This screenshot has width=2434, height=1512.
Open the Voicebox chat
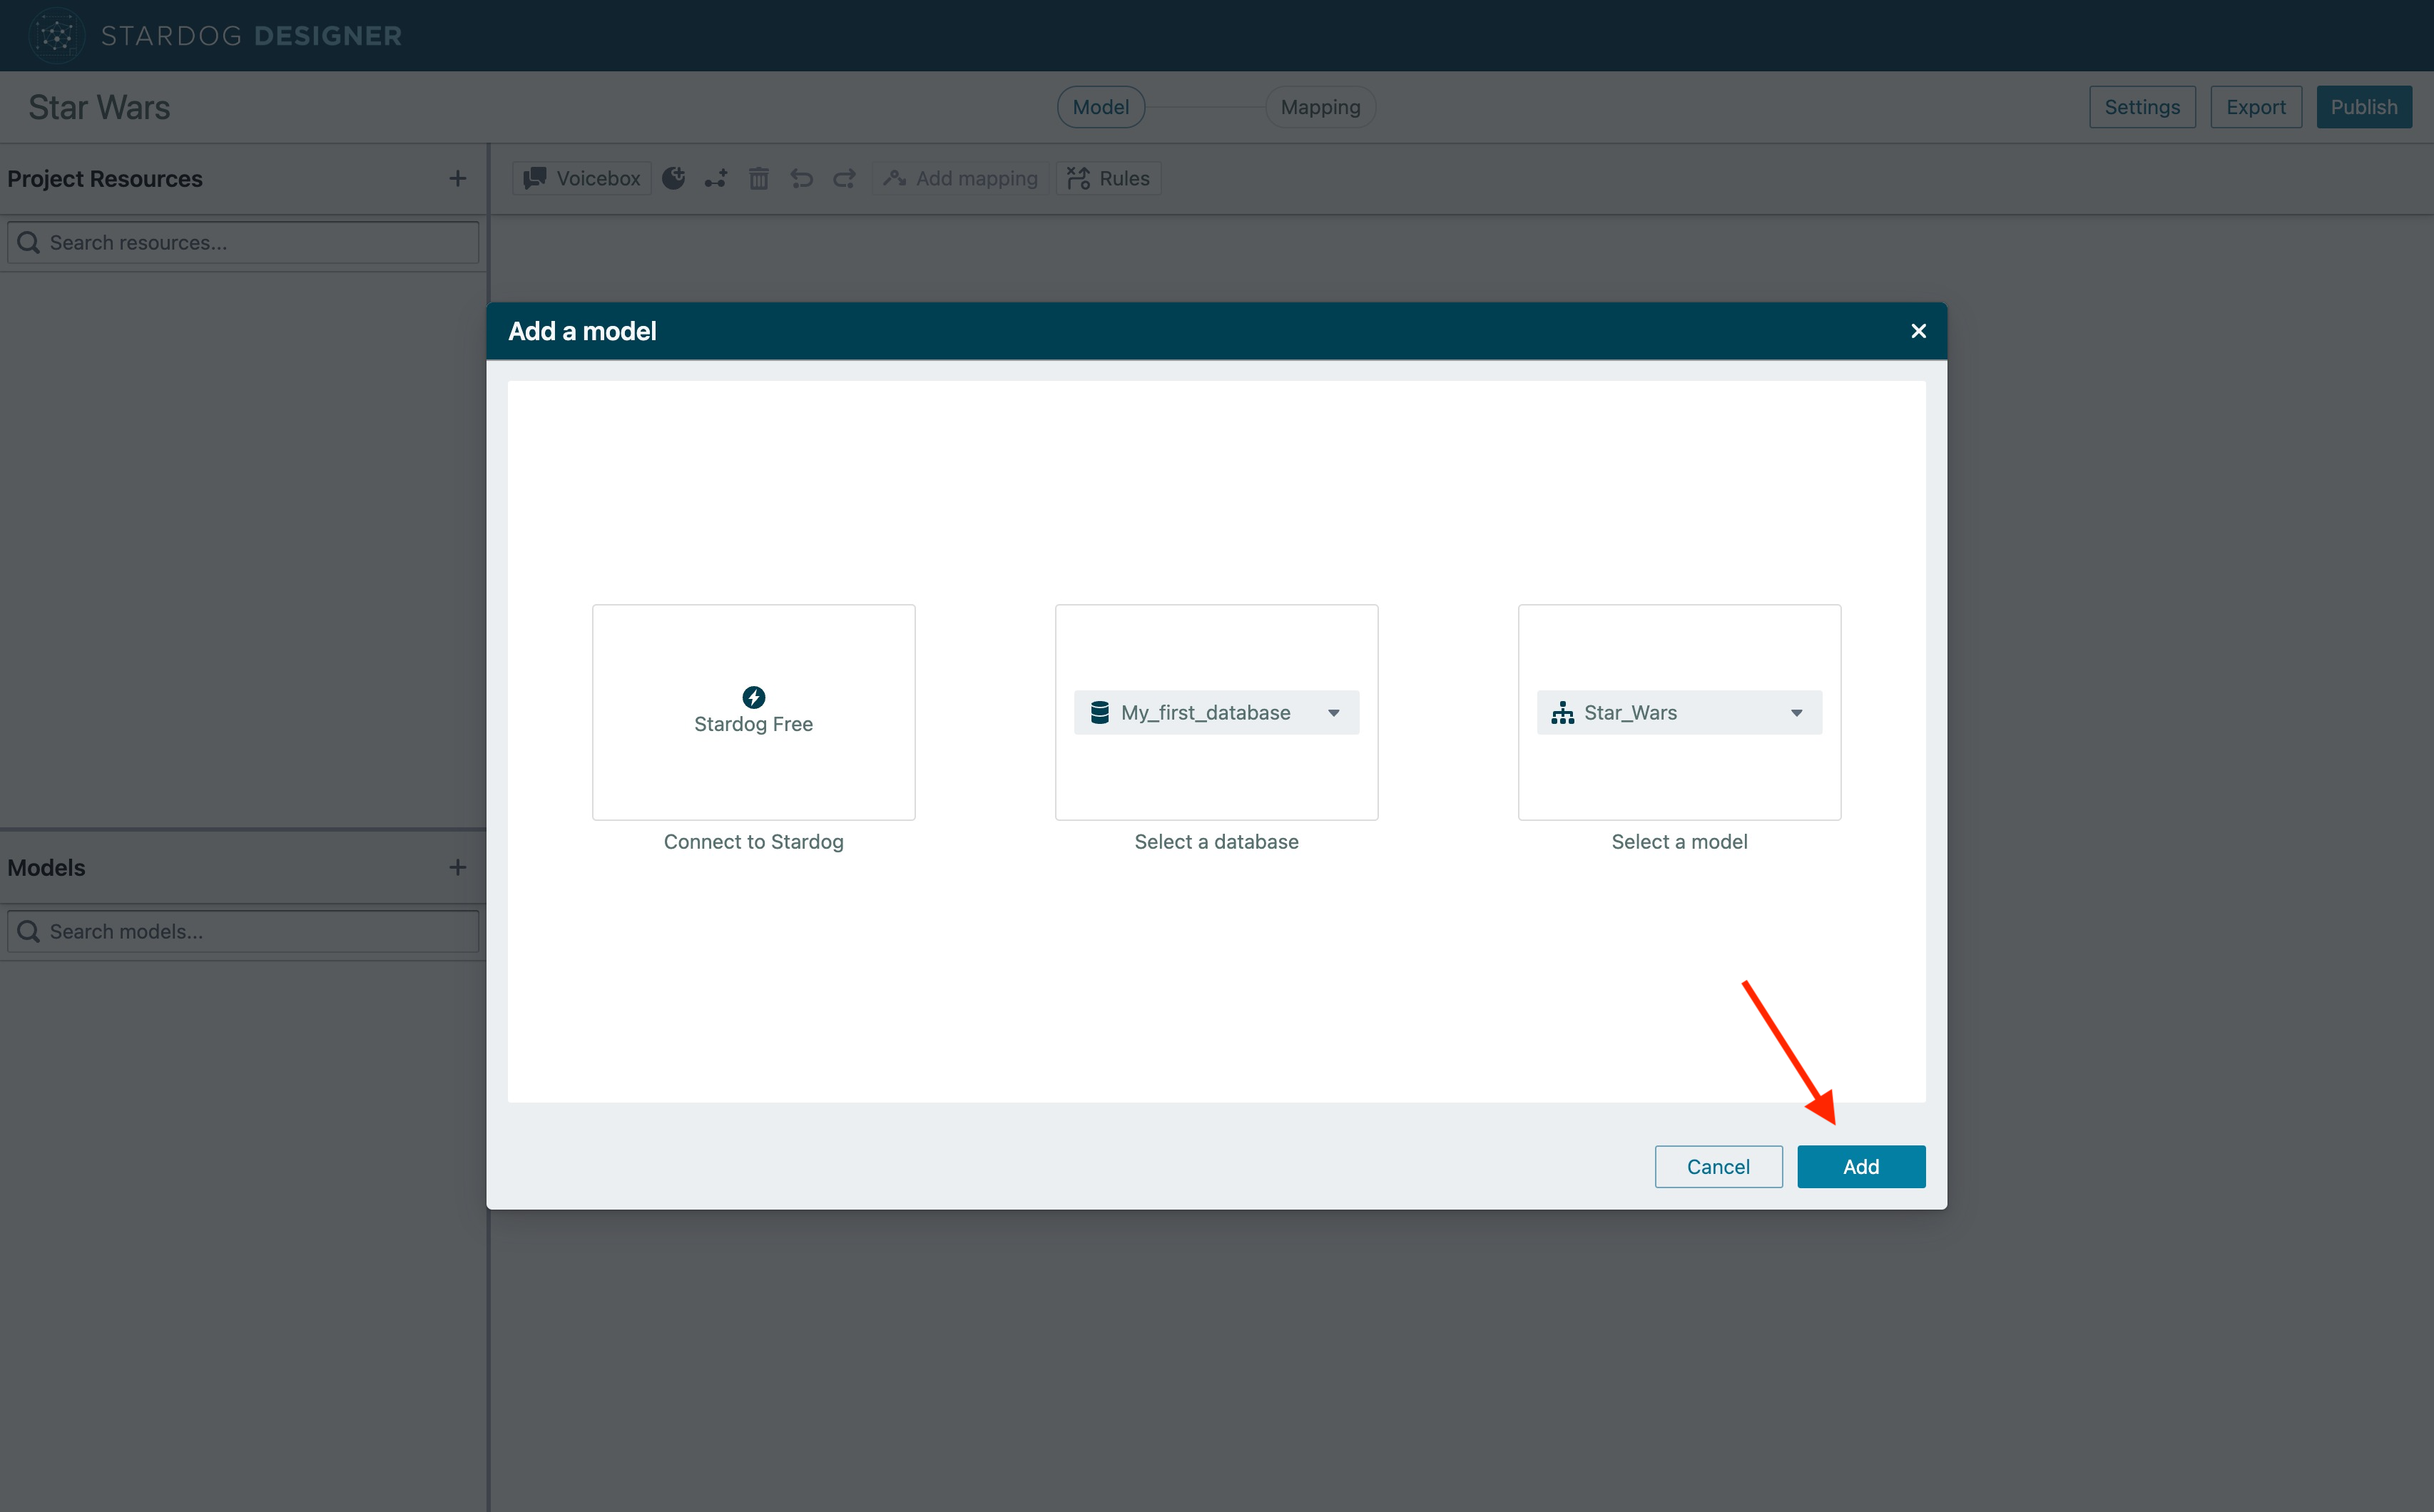[582, 178]
